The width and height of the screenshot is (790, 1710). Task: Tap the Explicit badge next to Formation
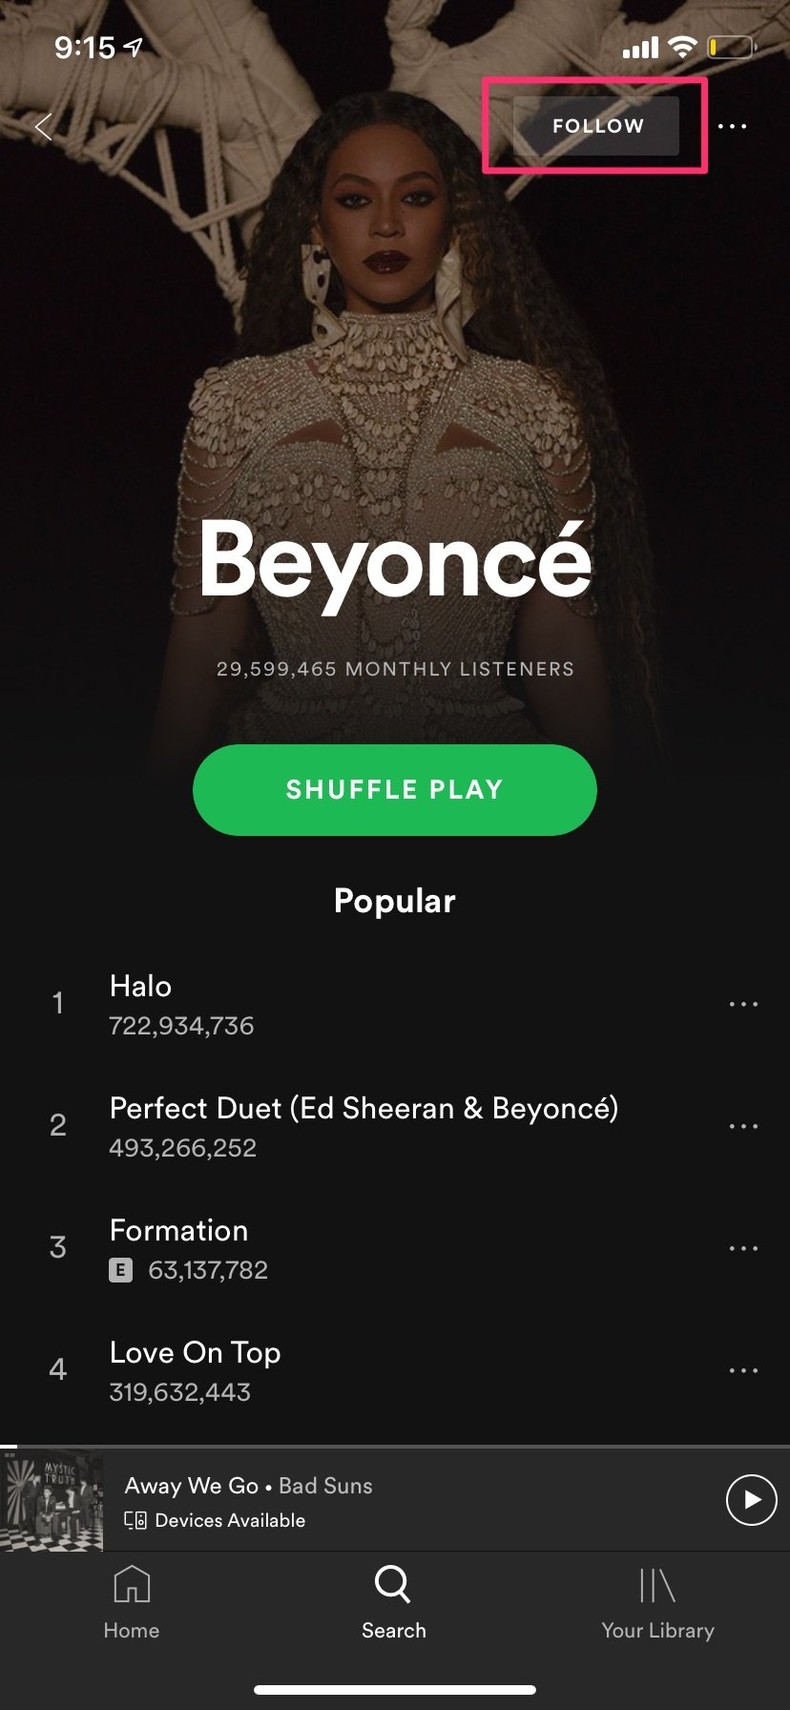click(120, 1270)
